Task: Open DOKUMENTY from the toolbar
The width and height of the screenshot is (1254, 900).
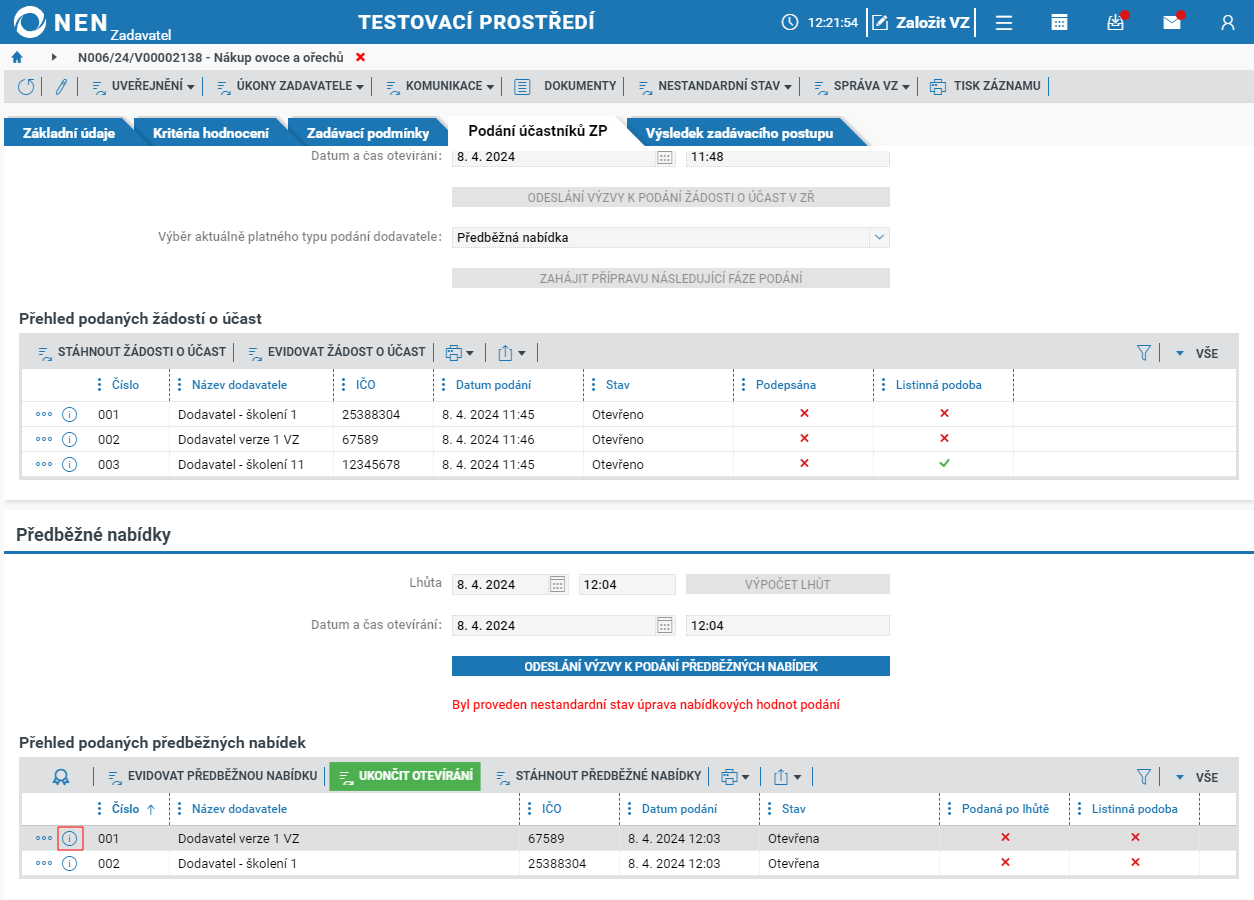Action: [x=565, y=87]
